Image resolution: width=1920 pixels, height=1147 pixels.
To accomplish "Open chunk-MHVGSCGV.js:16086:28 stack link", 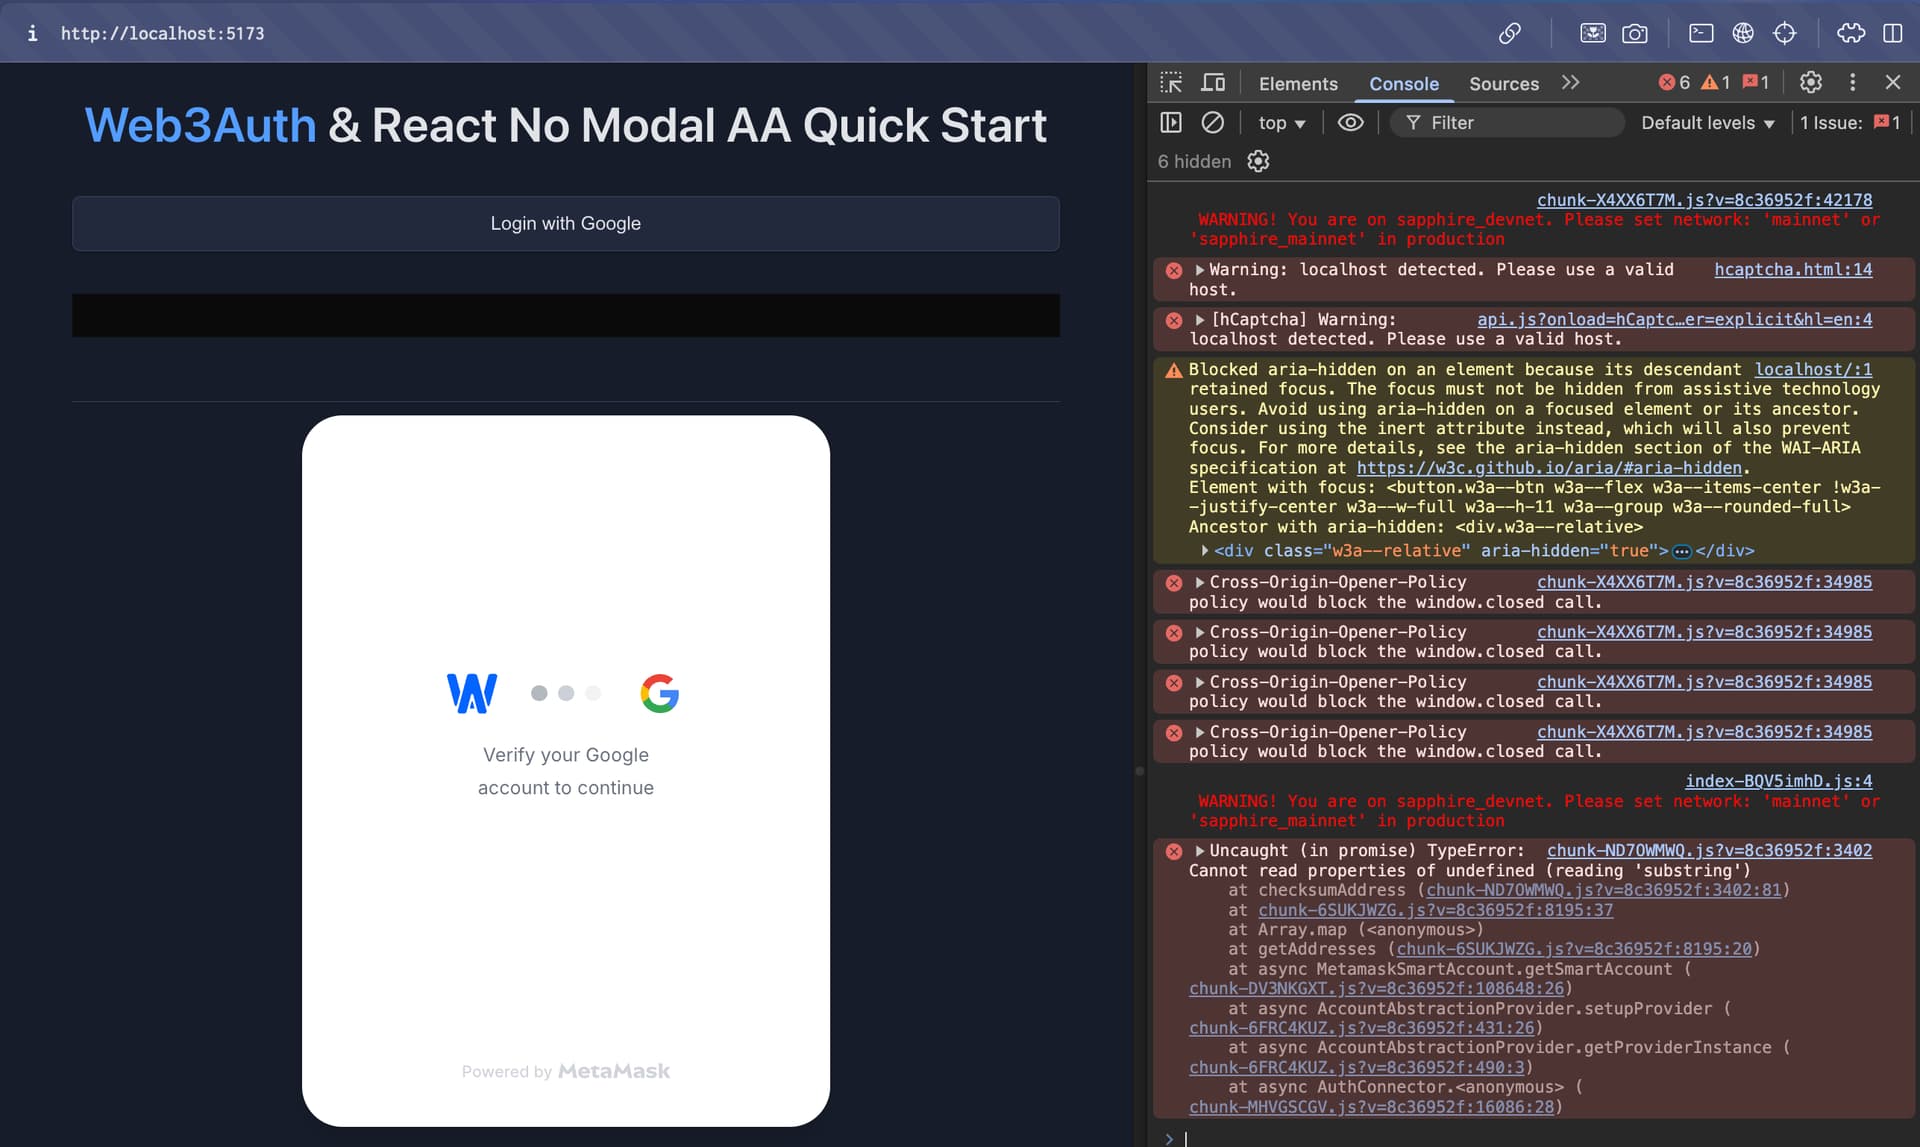I will click(1371, 1107).
